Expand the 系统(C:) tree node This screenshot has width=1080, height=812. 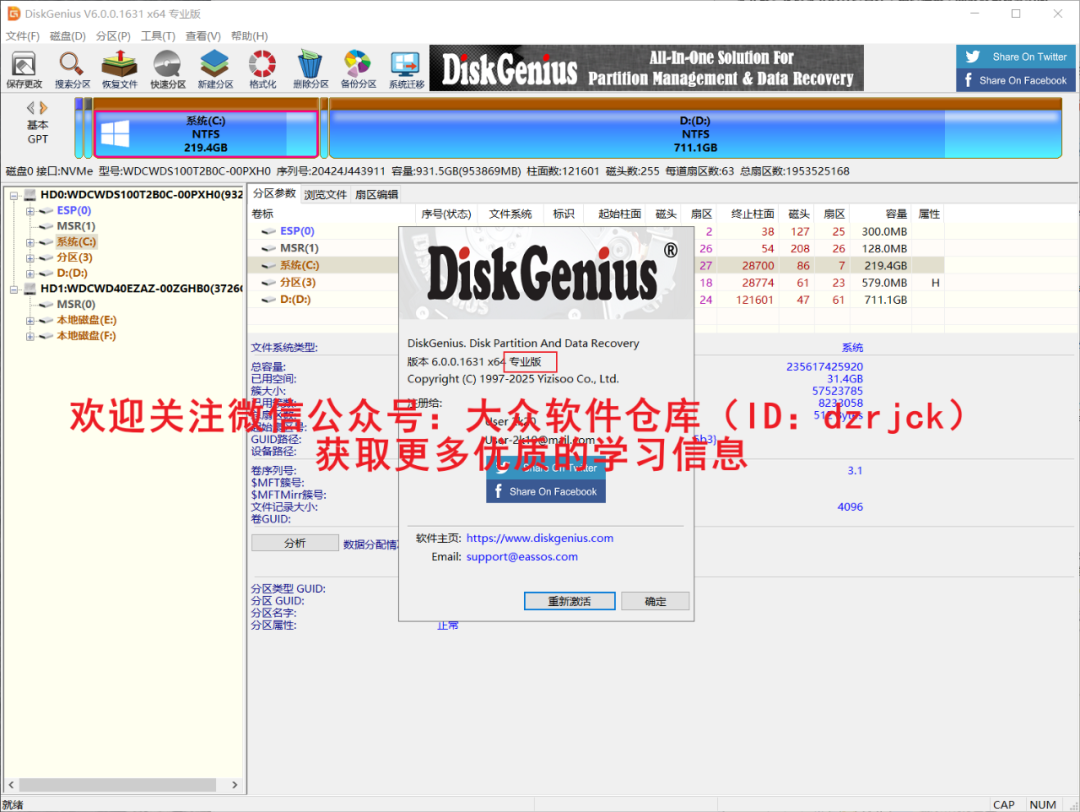pos(30,242)
